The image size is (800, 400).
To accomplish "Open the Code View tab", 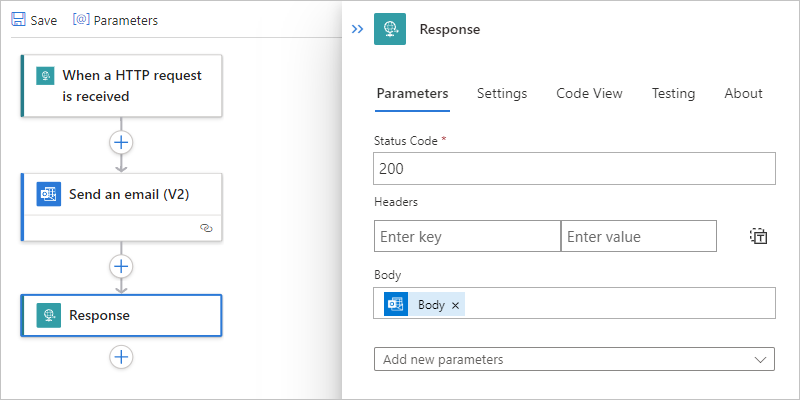I will click(x=589, y=93).
